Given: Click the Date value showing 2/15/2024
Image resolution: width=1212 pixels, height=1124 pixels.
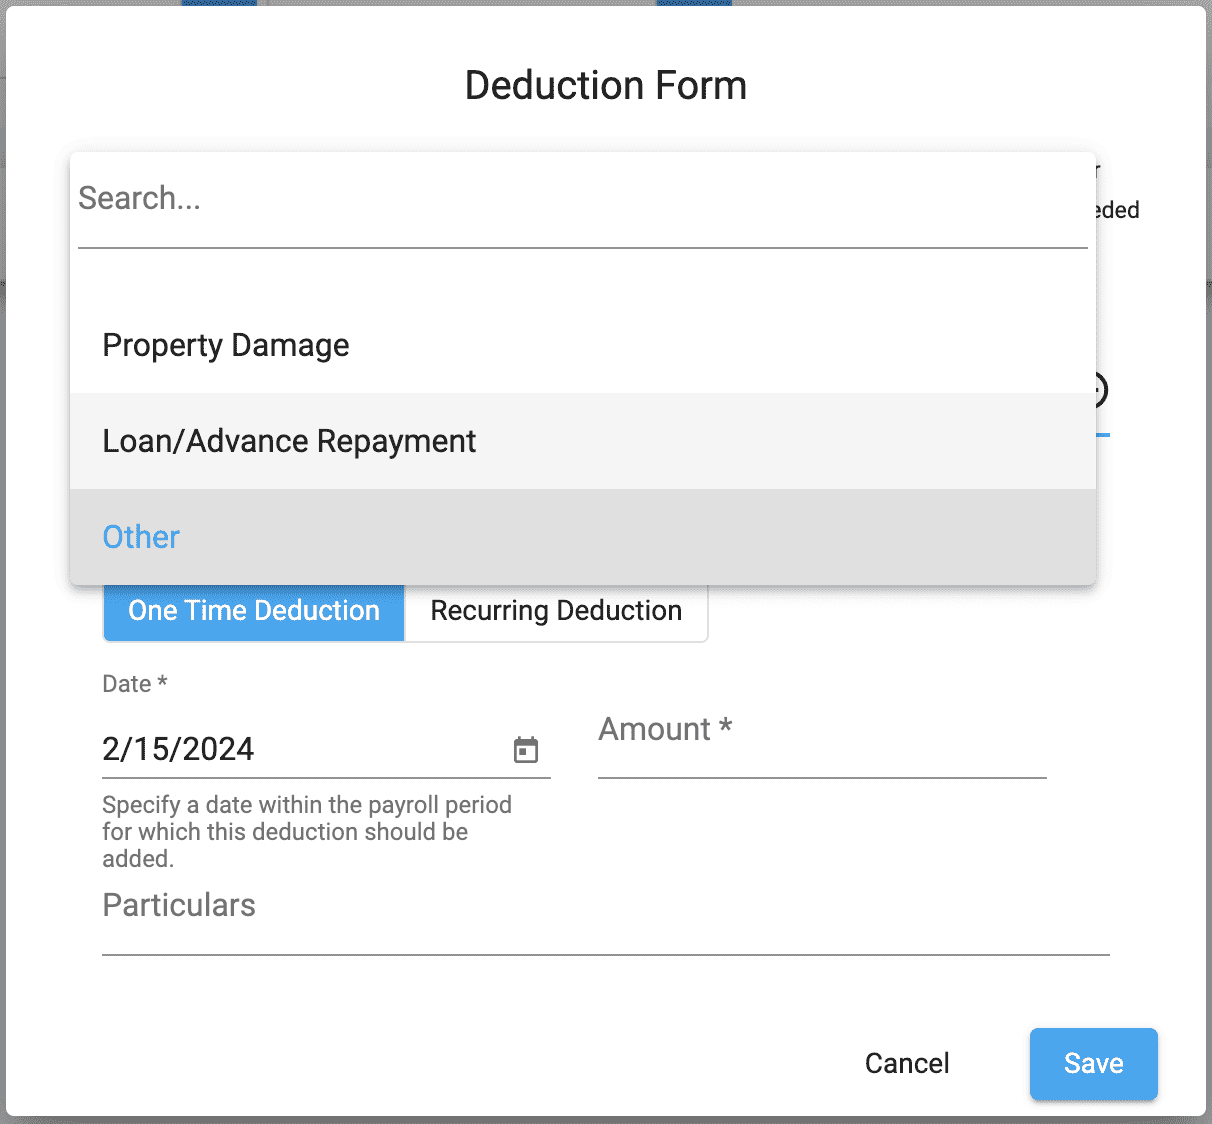Looking at the screenshot, I should click(x=177, y=749).
